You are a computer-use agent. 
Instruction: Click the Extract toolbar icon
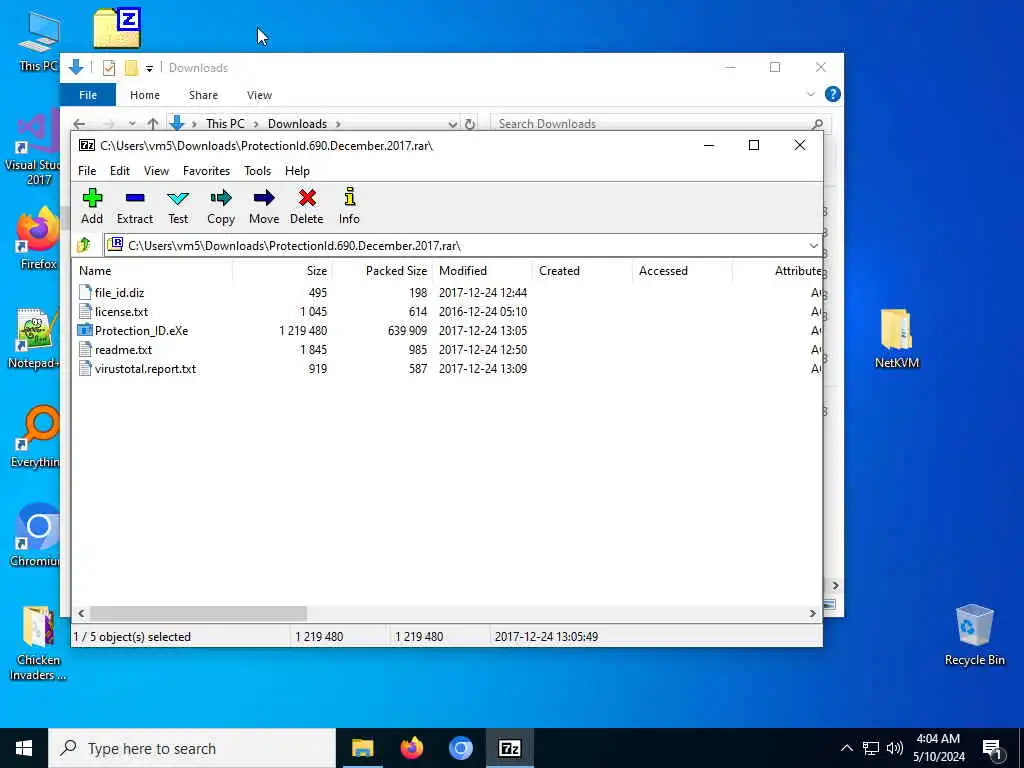point(135,206)
